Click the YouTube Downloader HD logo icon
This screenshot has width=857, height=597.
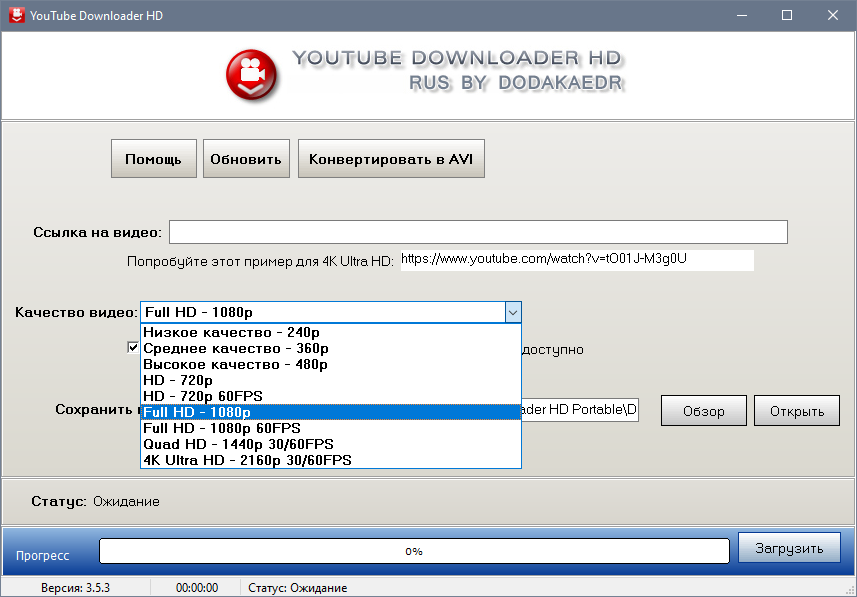pos(252,75)
